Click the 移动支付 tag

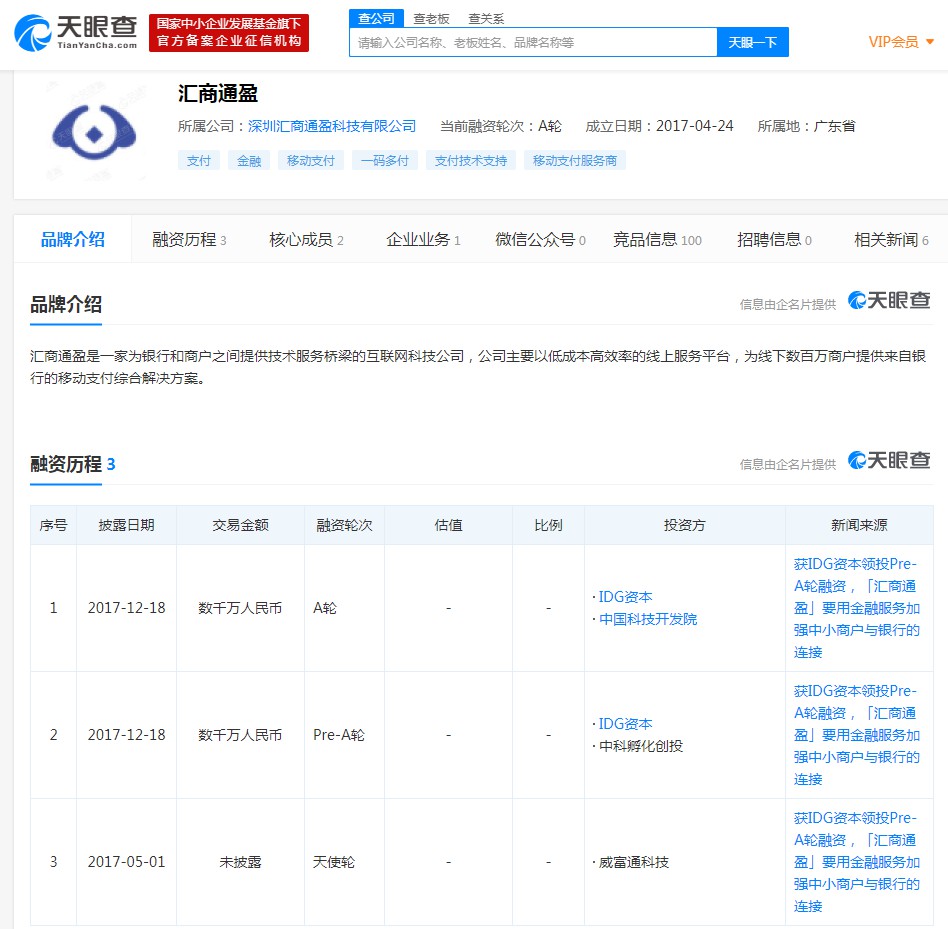pyautogui.click(x=311, y=161)
